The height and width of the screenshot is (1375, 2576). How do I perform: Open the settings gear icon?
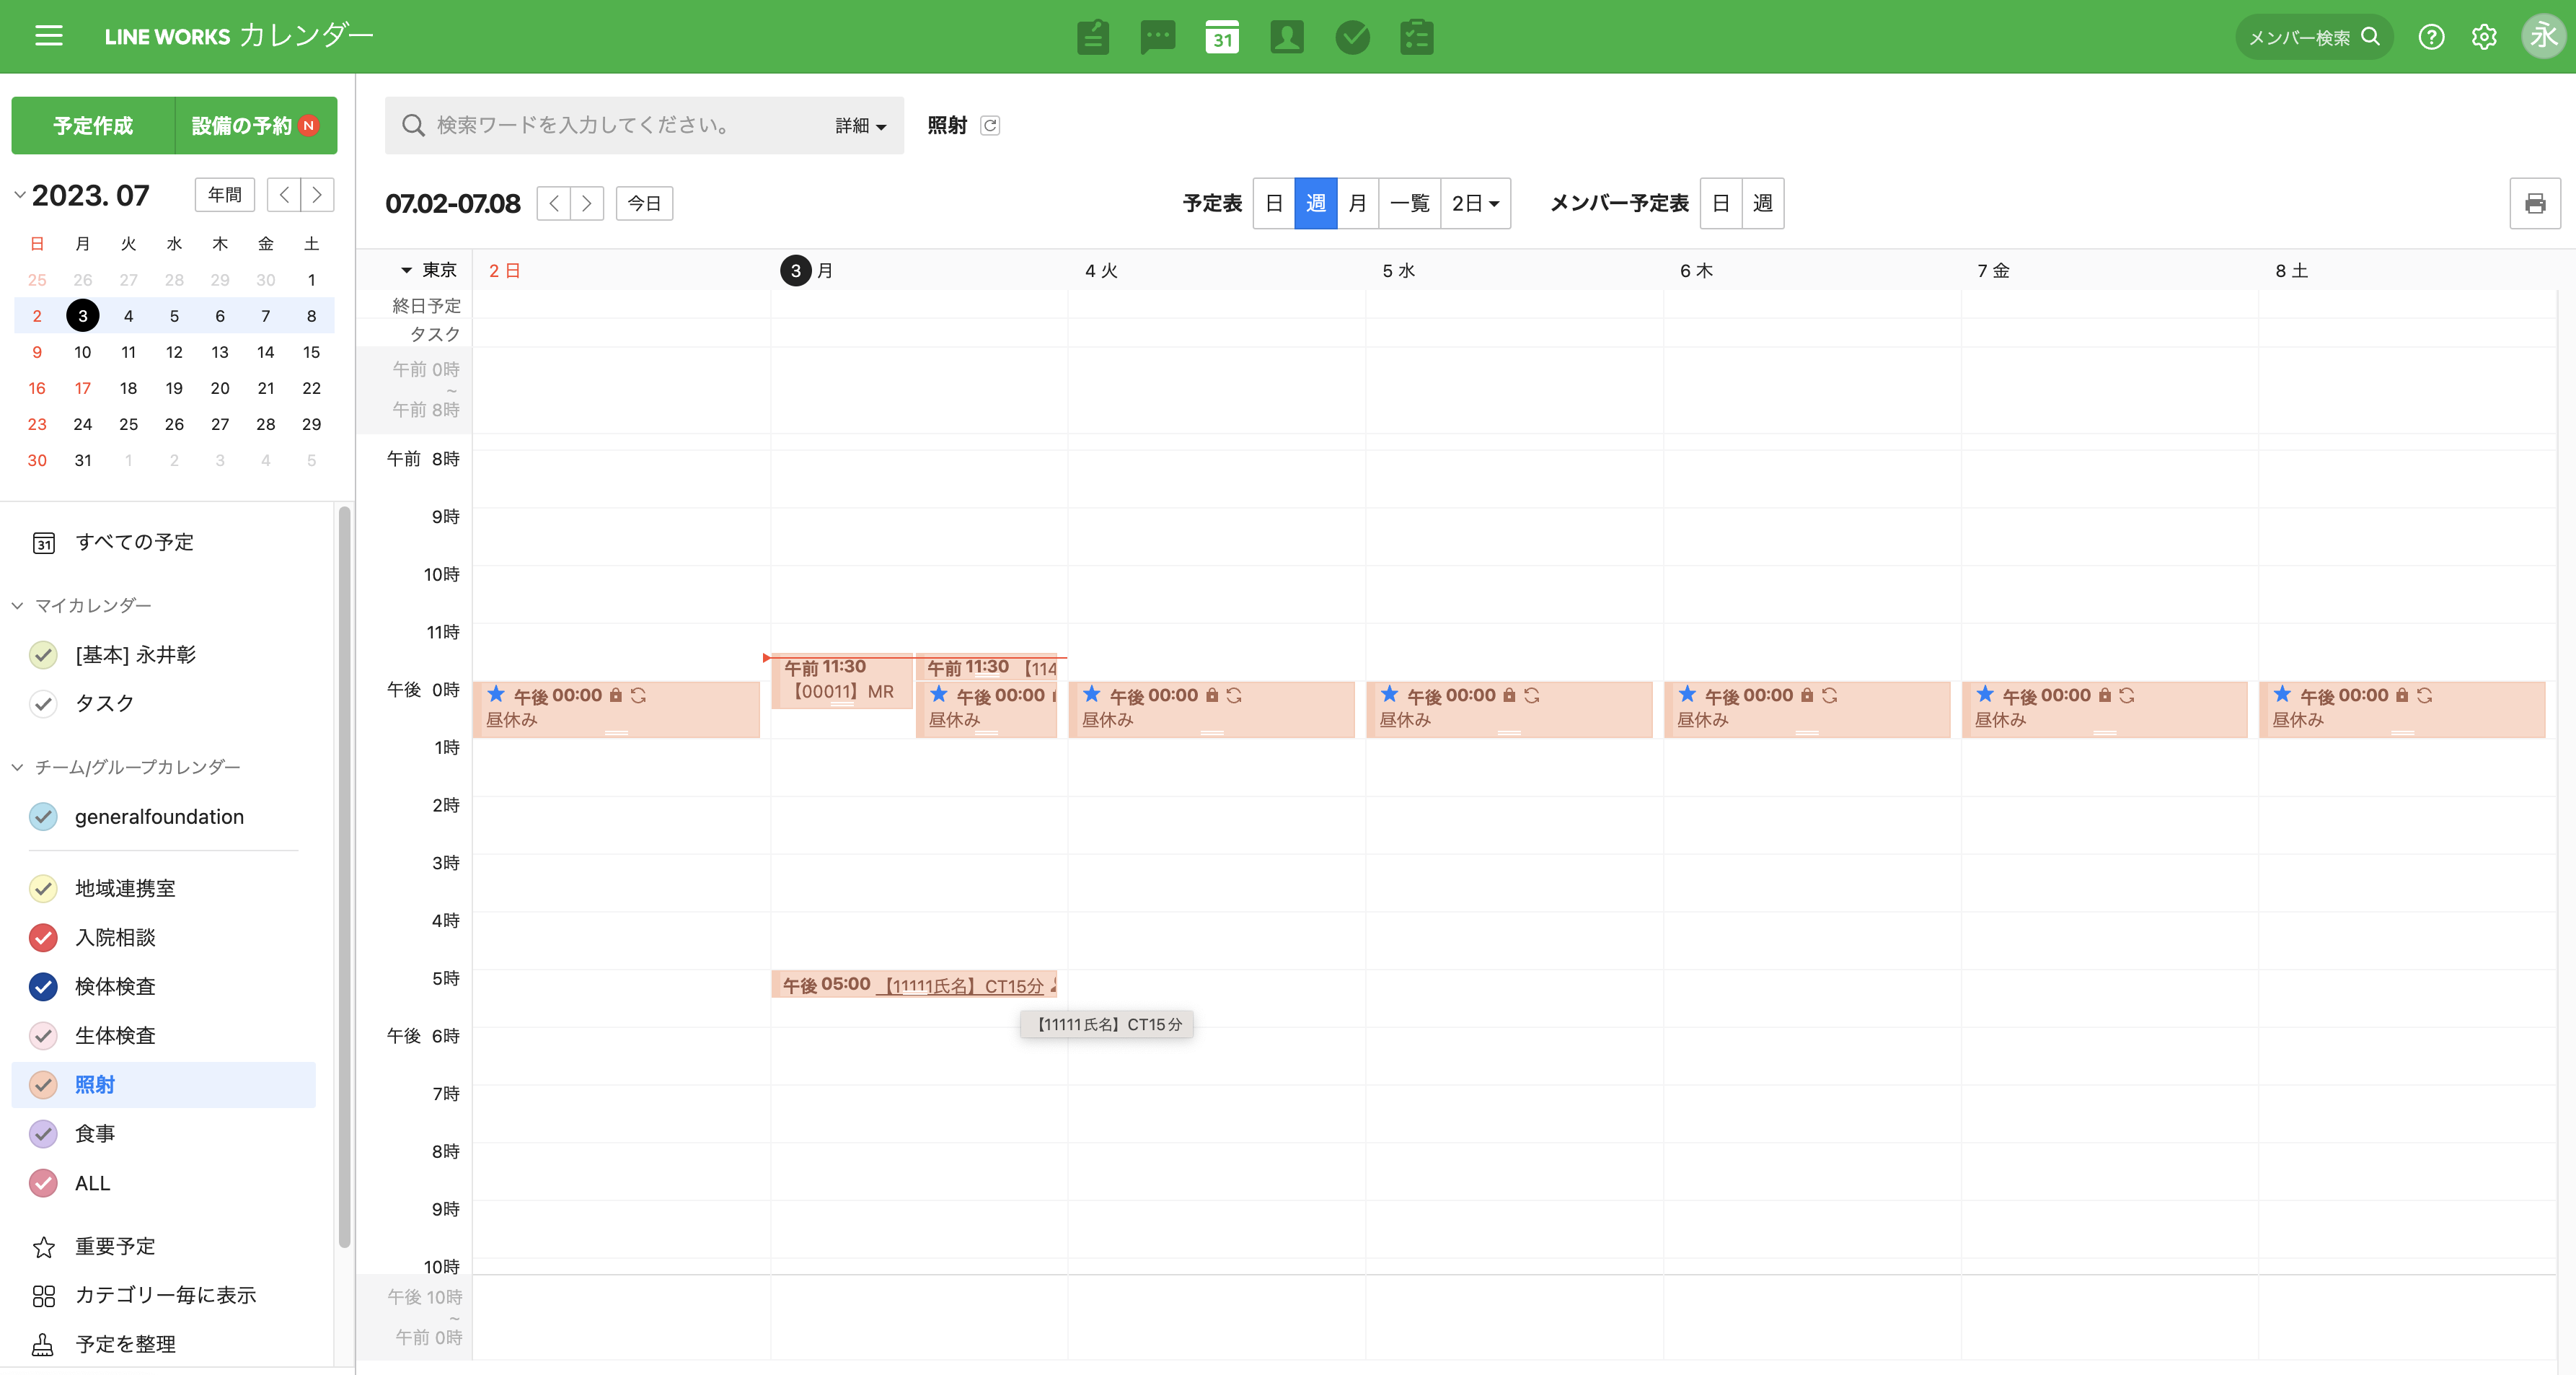(x=2484, y=37)
